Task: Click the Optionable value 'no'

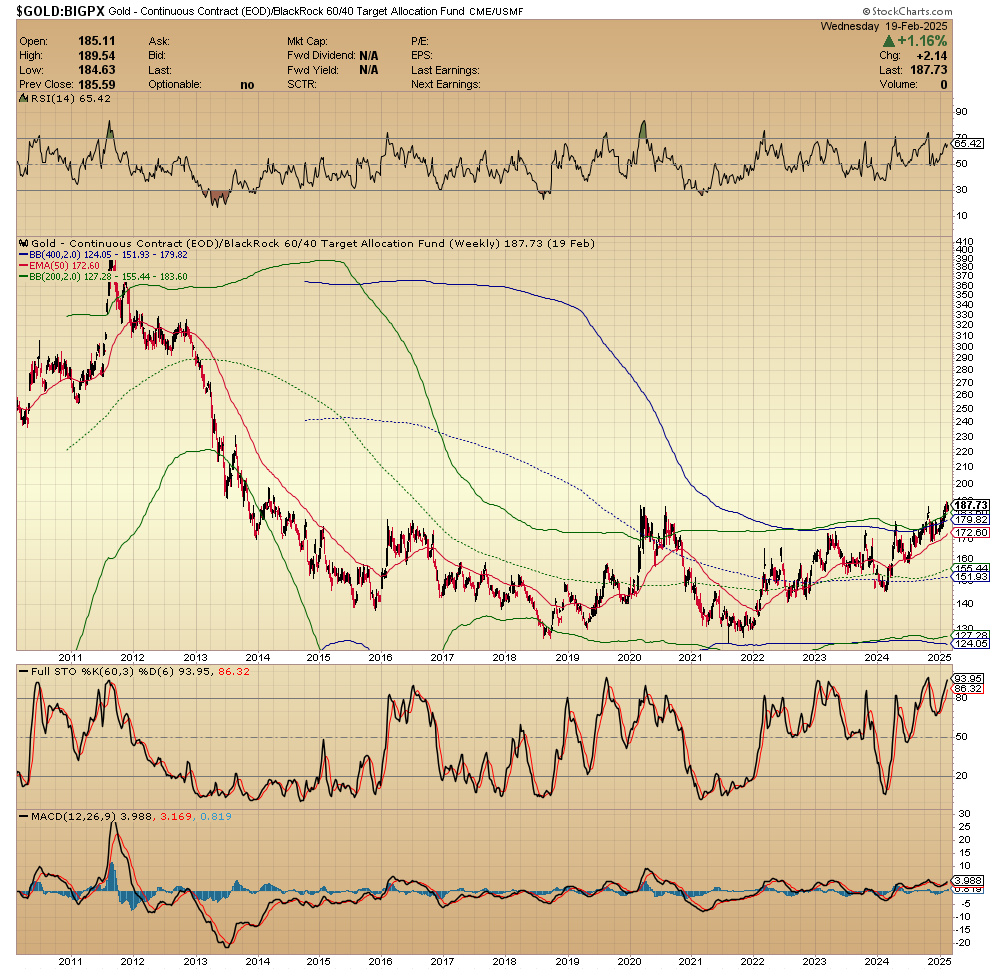Action: (x=248, y=85)
